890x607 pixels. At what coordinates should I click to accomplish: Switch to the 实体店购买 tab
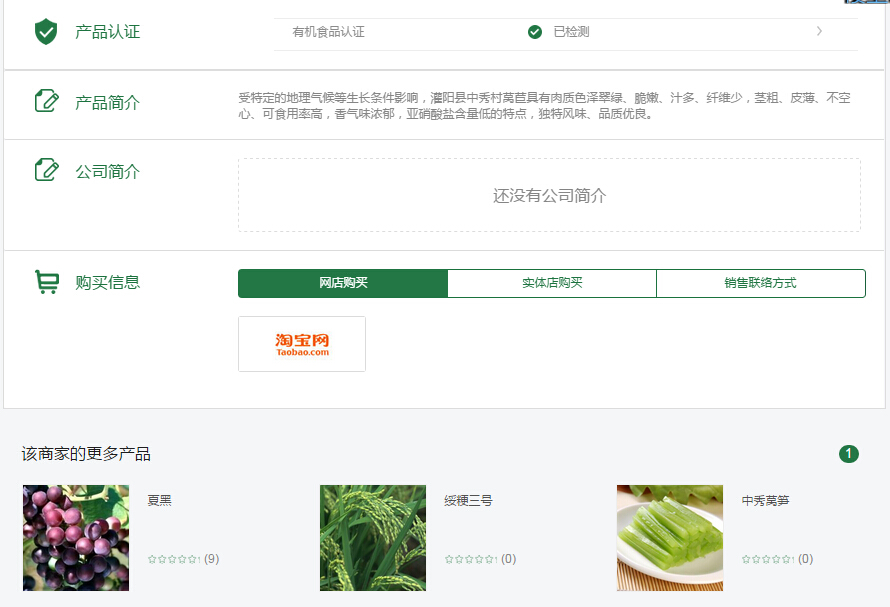click(x=552, y=283)
